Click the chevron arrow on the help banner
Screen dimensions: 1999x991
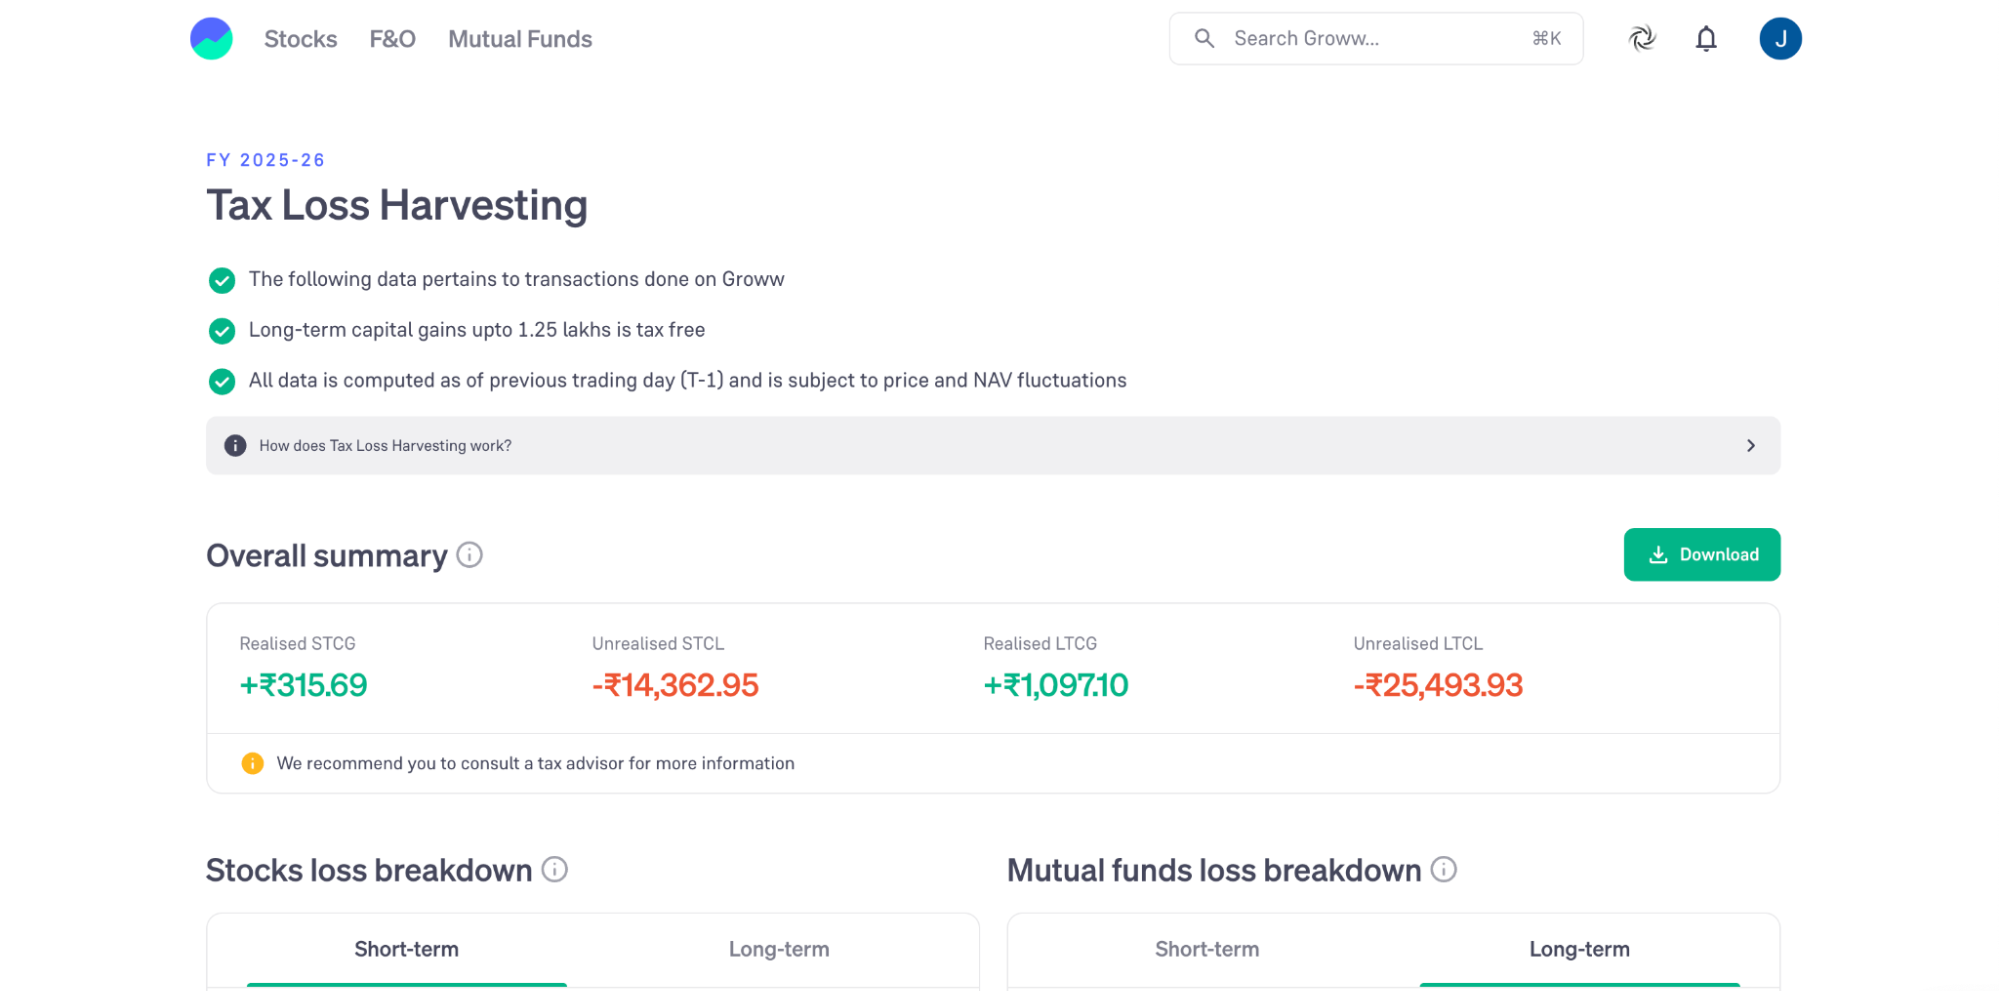tap(1750, 446)
